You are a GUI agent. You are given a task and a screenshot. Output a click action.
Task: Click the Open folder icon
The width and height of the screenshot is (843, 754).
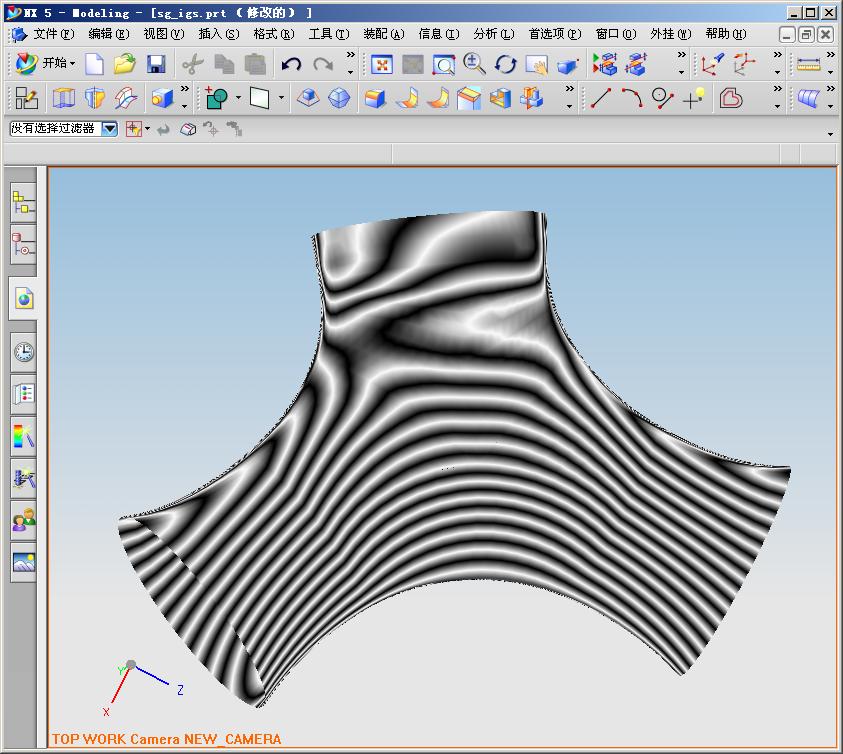click(125, 64)
